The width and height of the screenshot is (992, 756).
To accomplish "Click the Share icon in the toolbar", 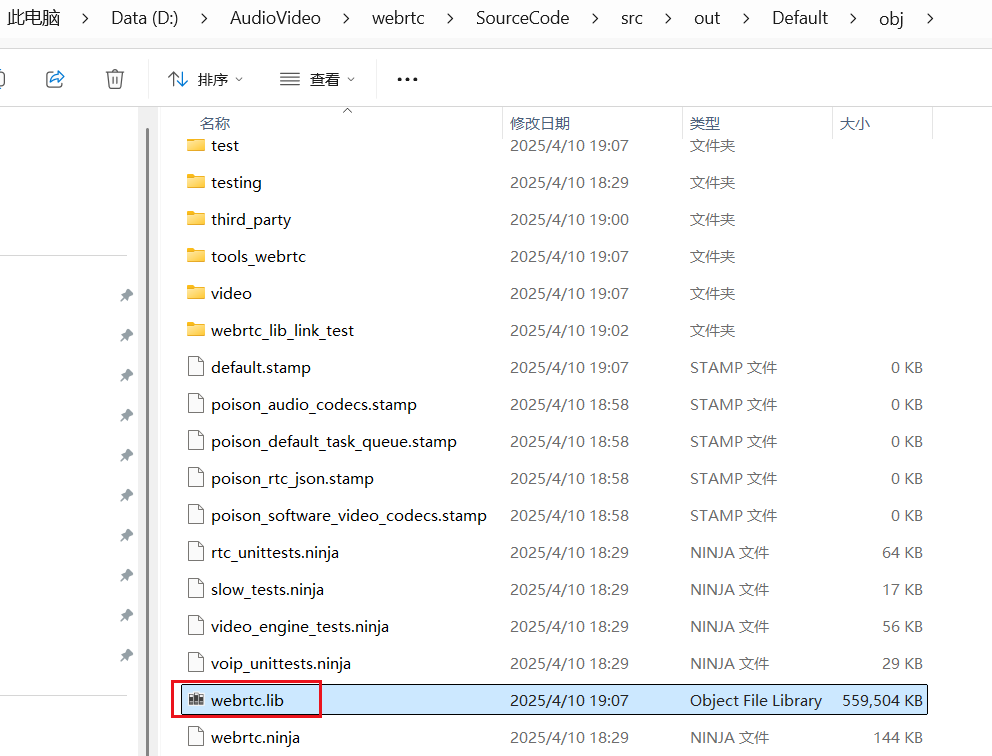I will [x=55, y=79].
